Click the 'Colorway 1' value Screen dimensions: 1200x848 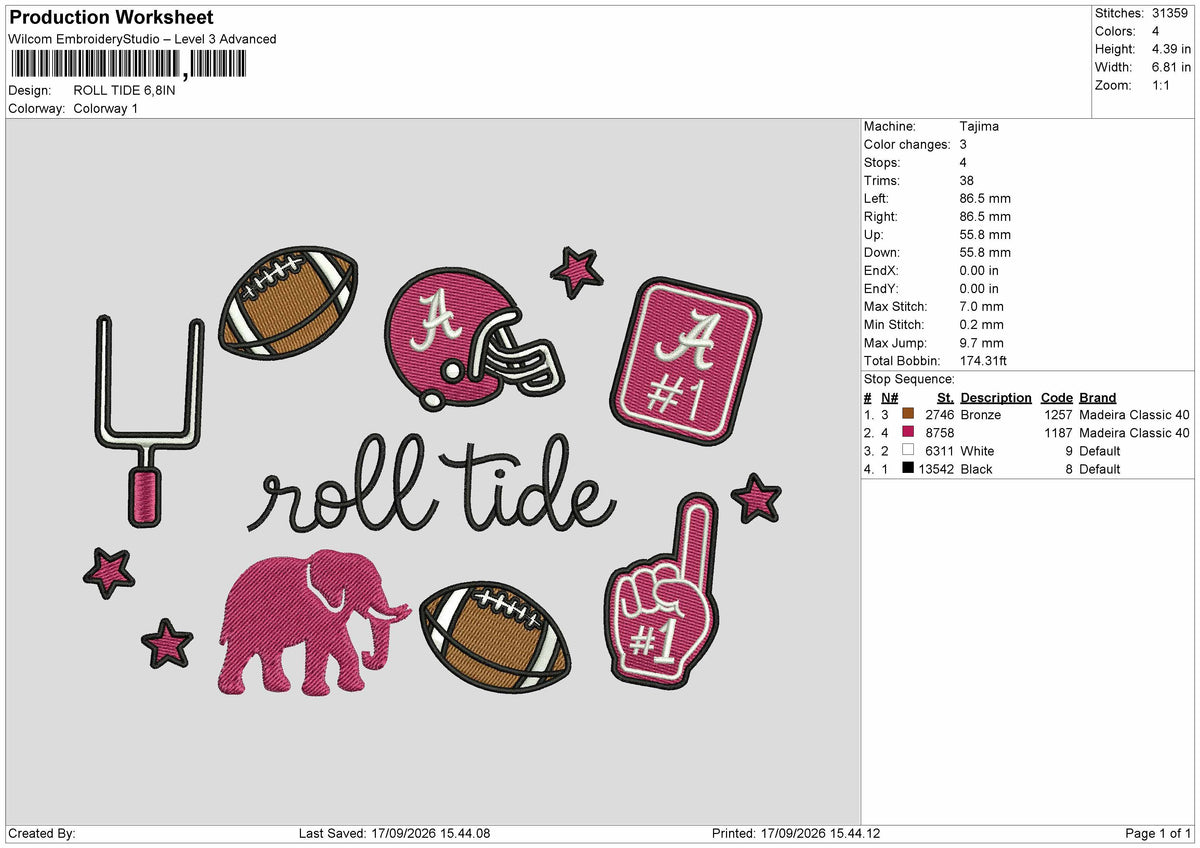point(106,108)
